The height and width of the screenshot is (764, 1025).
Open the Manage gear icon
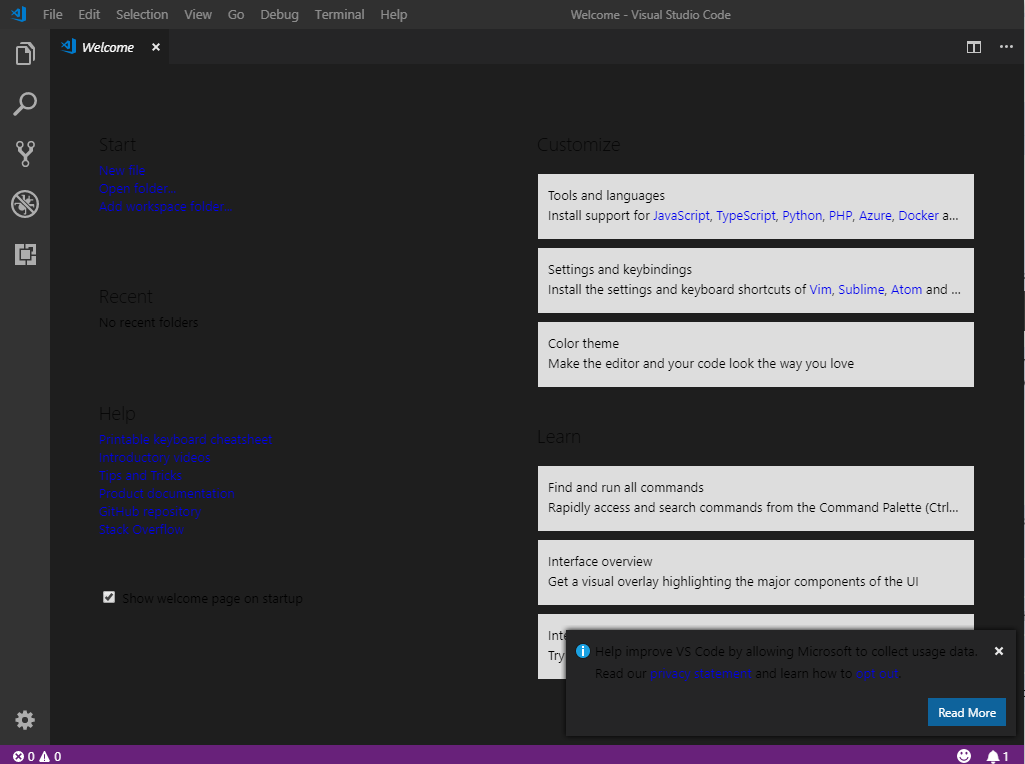25,720
